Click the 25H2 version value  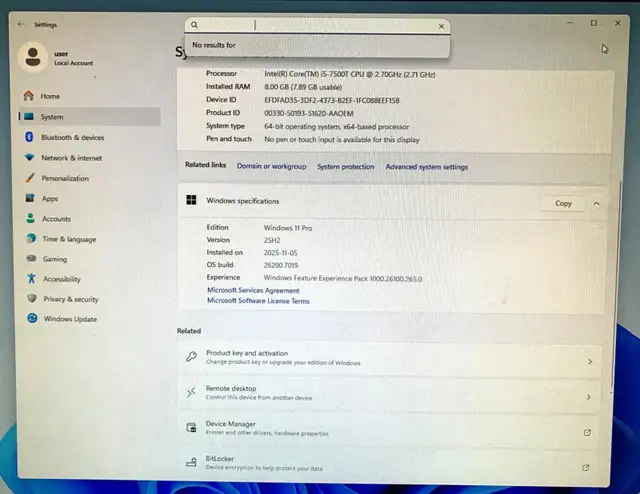pyautogui.click(x=272, y=240)
